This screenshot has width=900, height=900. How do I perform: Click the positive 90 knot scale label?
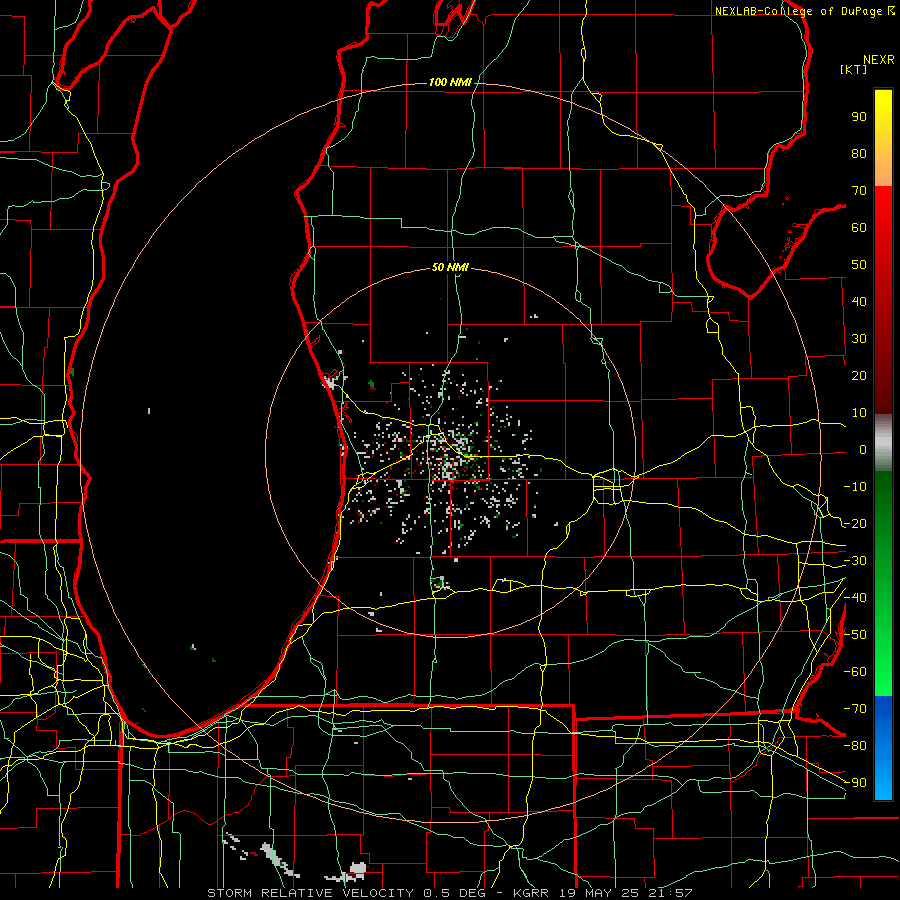coord(859,117)
